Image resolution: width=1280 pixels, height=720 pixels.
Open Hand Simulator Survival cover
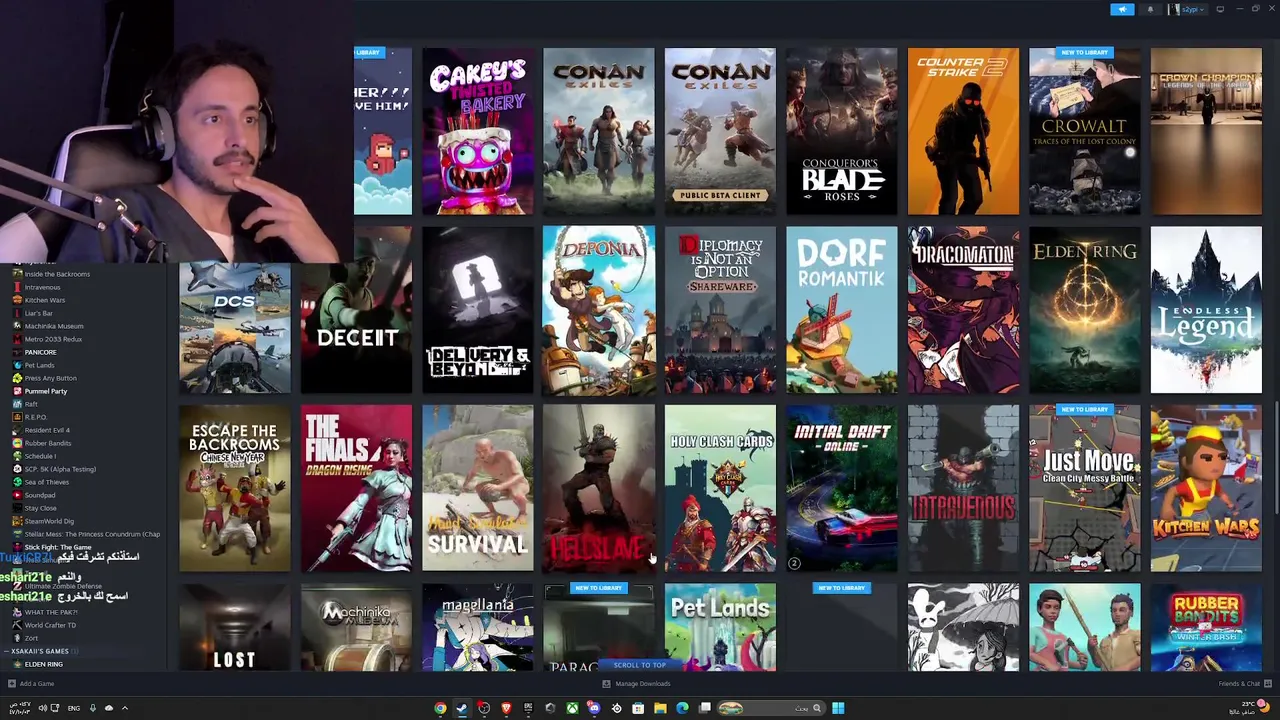click(477, 488)
